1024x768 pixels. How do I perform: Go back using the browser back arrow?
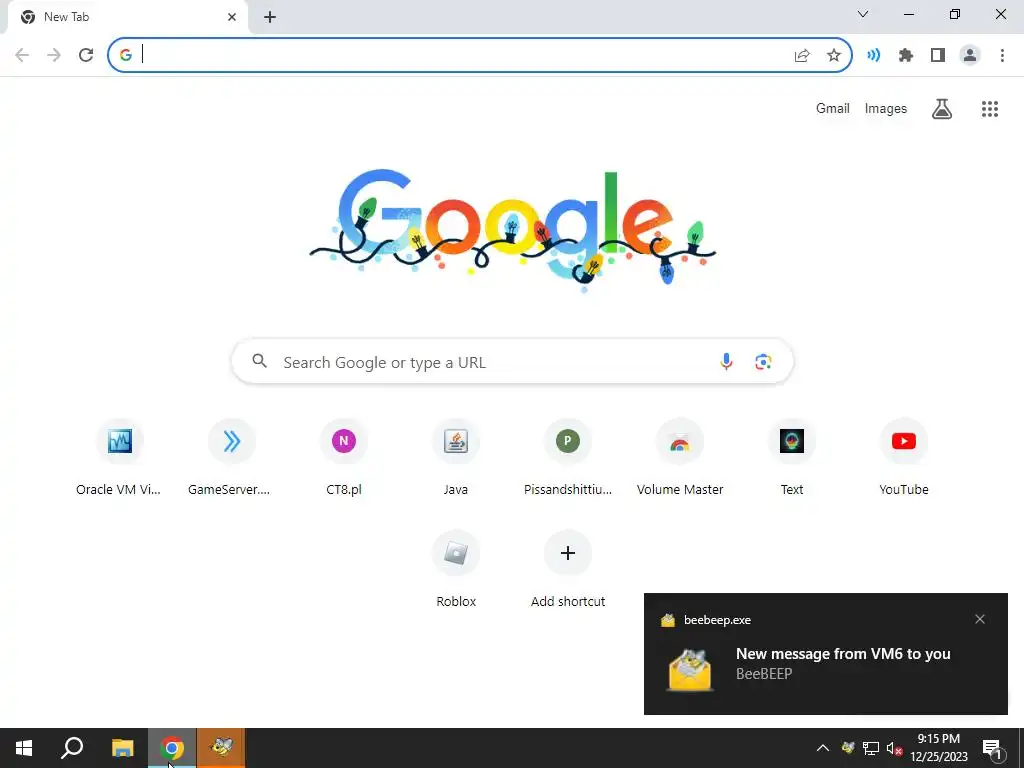(22, 55)
